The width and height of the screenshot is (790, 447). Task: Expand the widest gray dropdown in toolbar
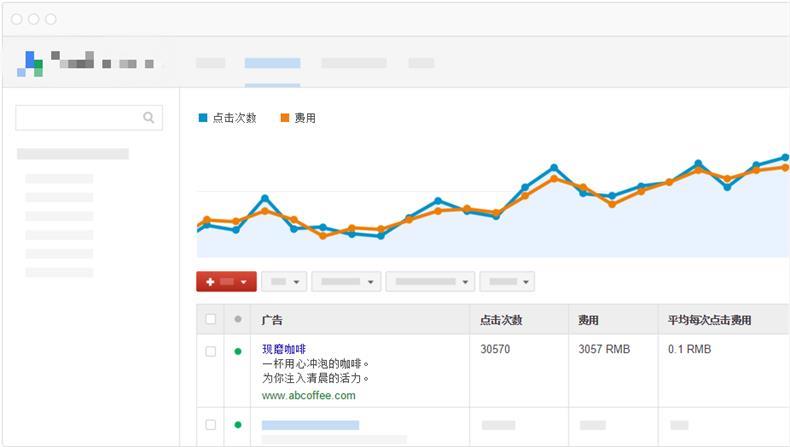tap(430, 282)
